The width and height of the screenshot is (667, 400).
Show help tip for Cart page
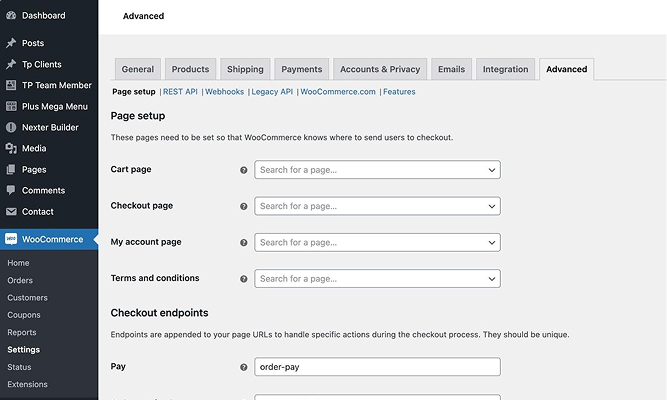(x=244, y=170)
